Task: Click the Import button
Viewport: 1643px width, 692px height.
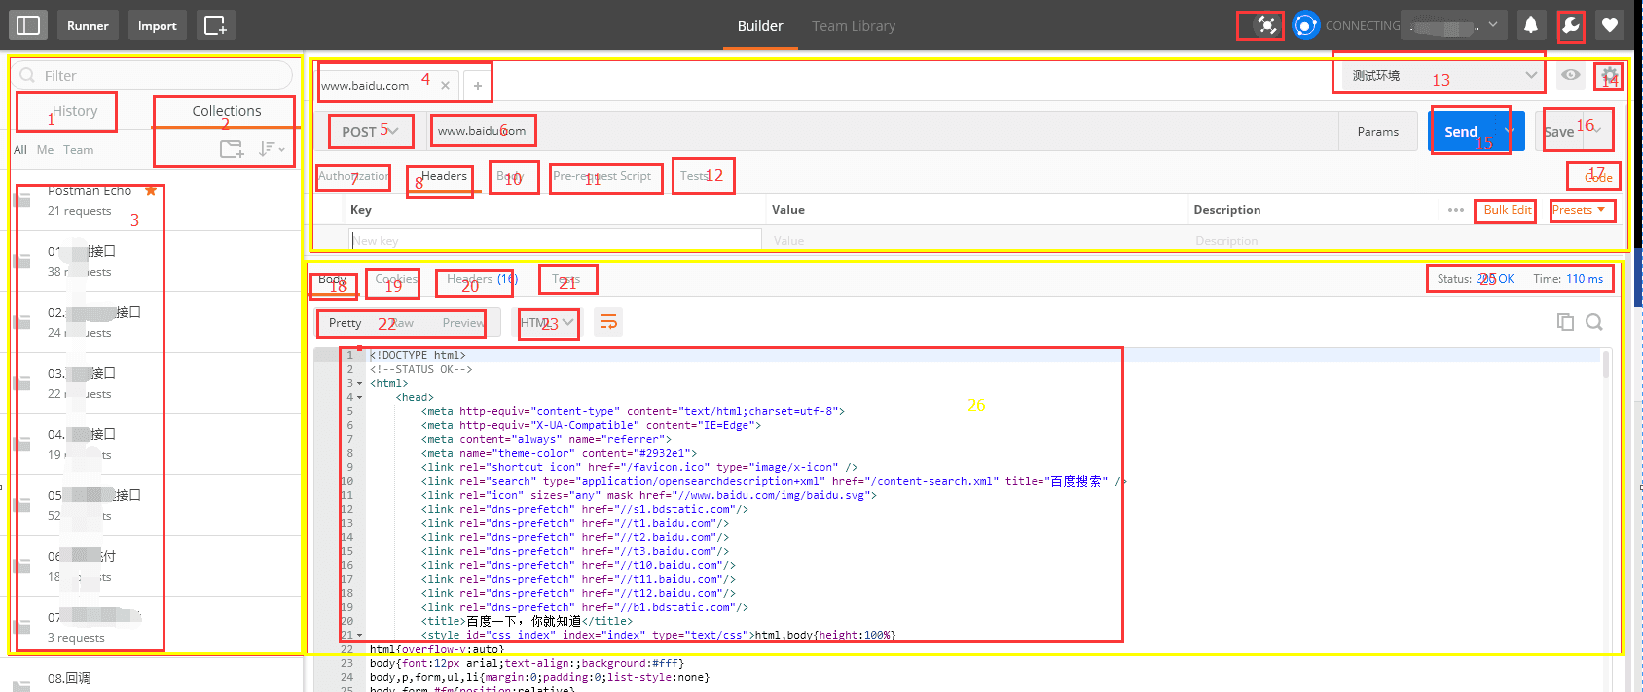Action: tap(157, 25)
